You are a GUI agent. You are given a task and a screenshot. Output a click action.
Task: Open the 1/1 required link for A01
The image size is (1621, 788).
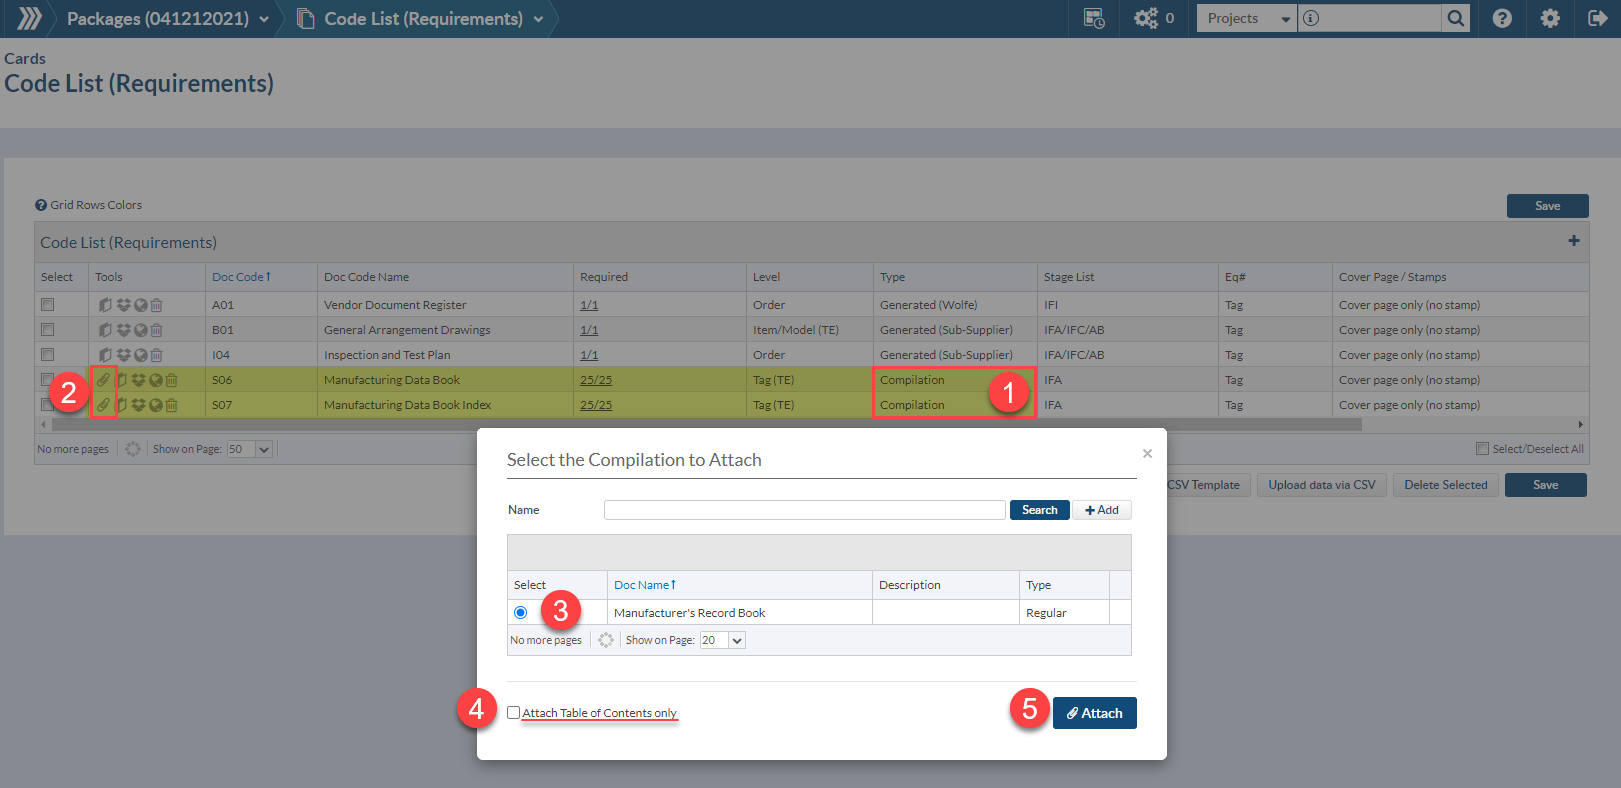tap(589, 305)
